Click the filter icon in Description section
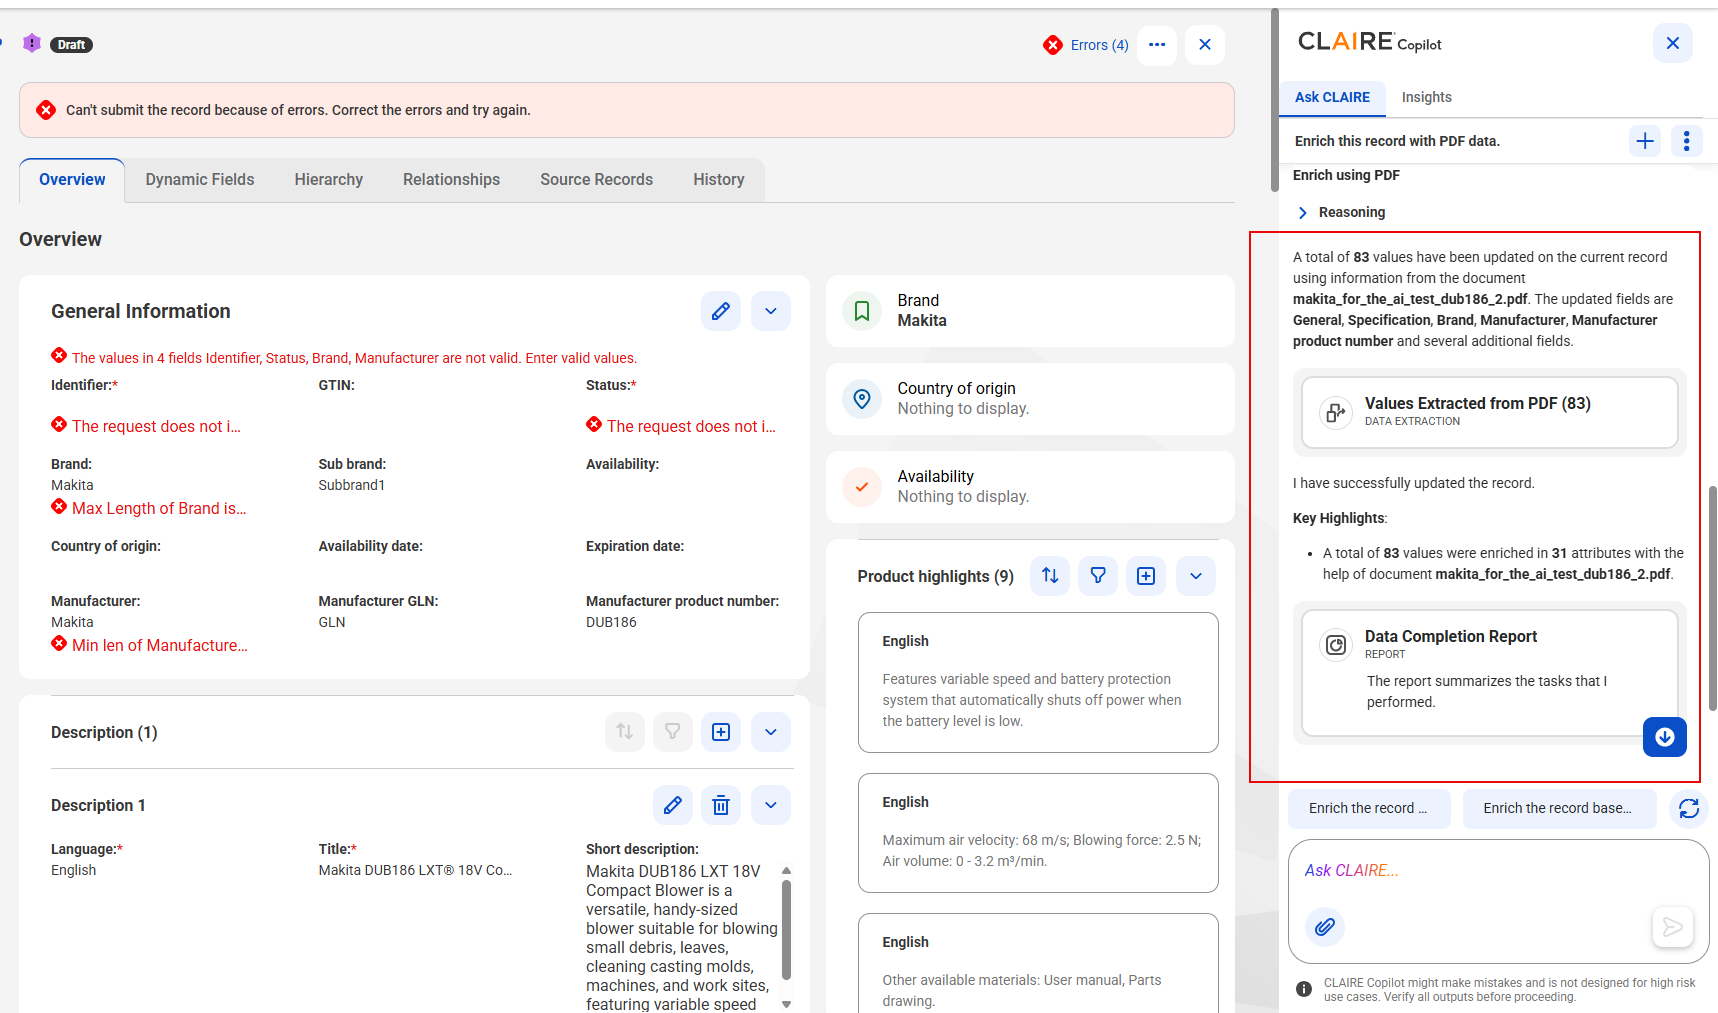Image resolution: width=1718 pixels, height=1013 pixels. [x=673, y=732]
